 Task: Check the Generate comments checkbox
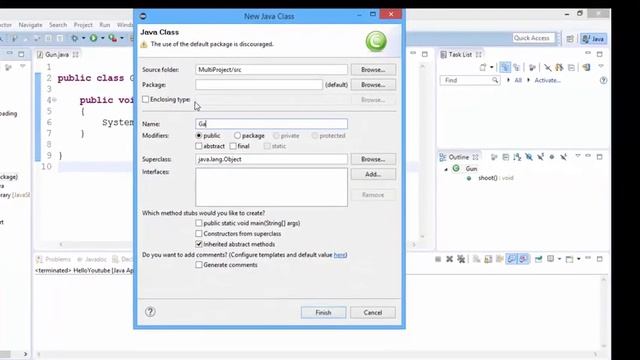(x=199, y=265)
